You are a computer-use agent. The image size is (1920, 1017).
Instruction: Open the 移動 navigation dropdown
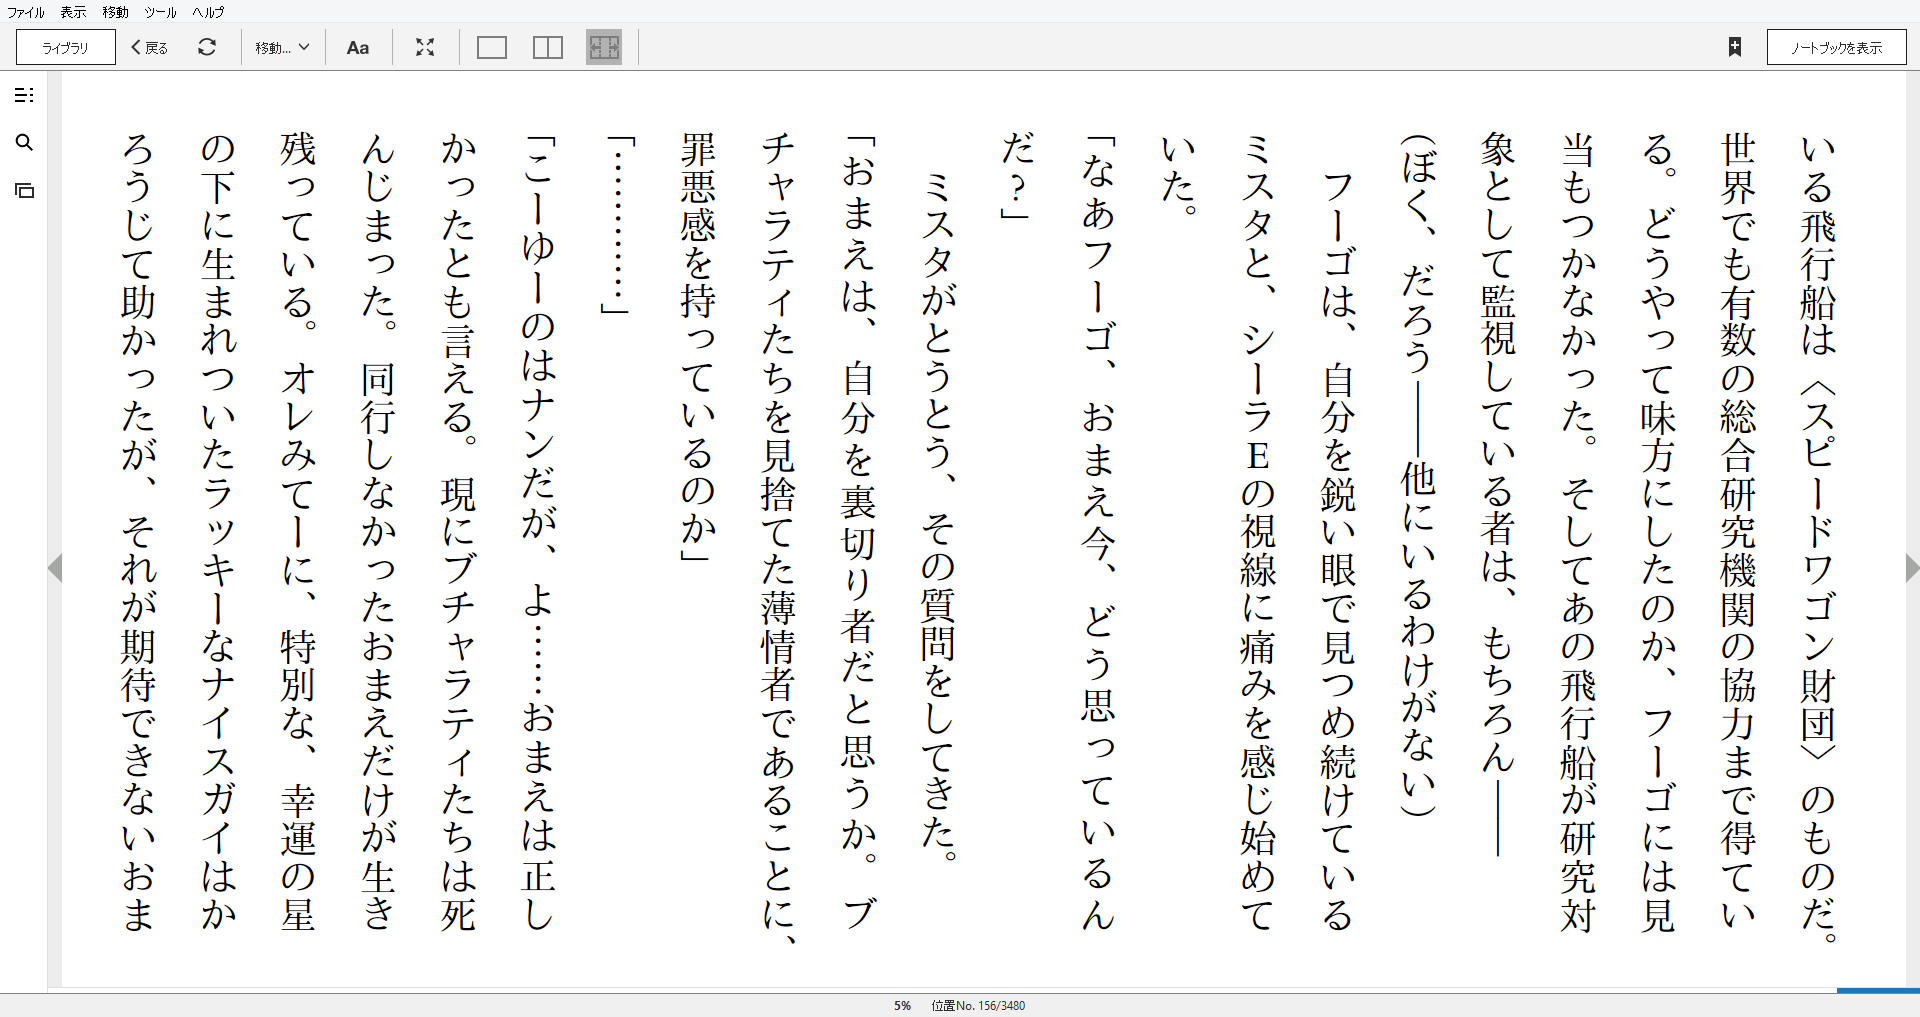point(281,46)
